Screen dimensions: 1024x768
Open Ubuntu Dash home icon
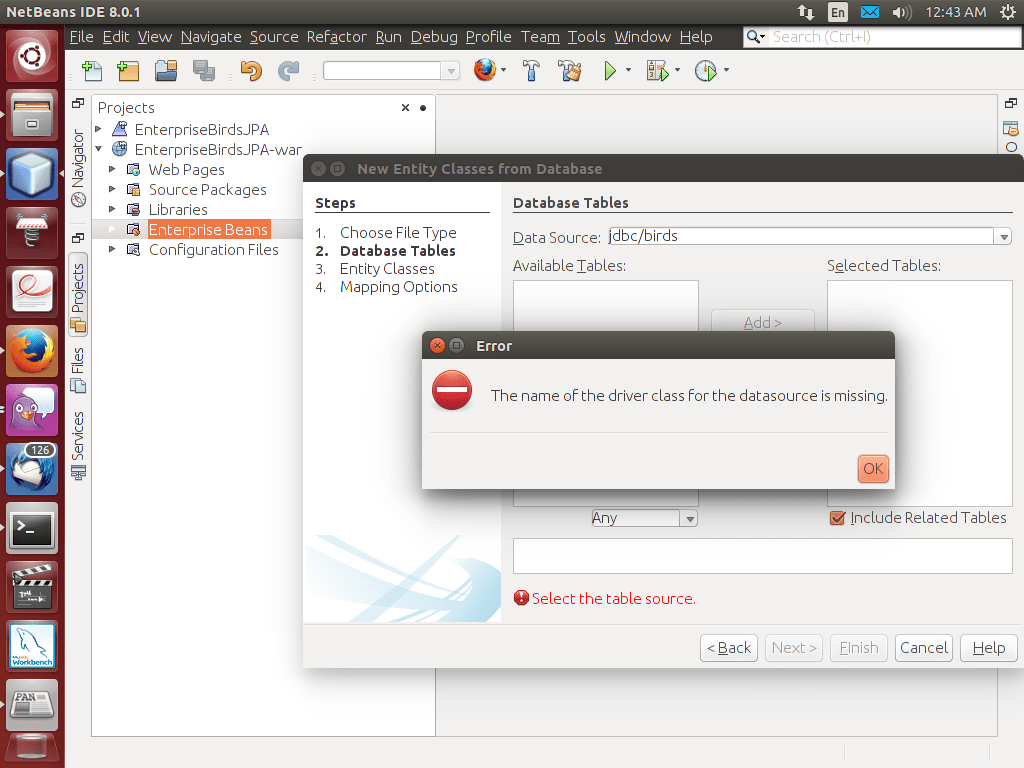tap(32, 56)
